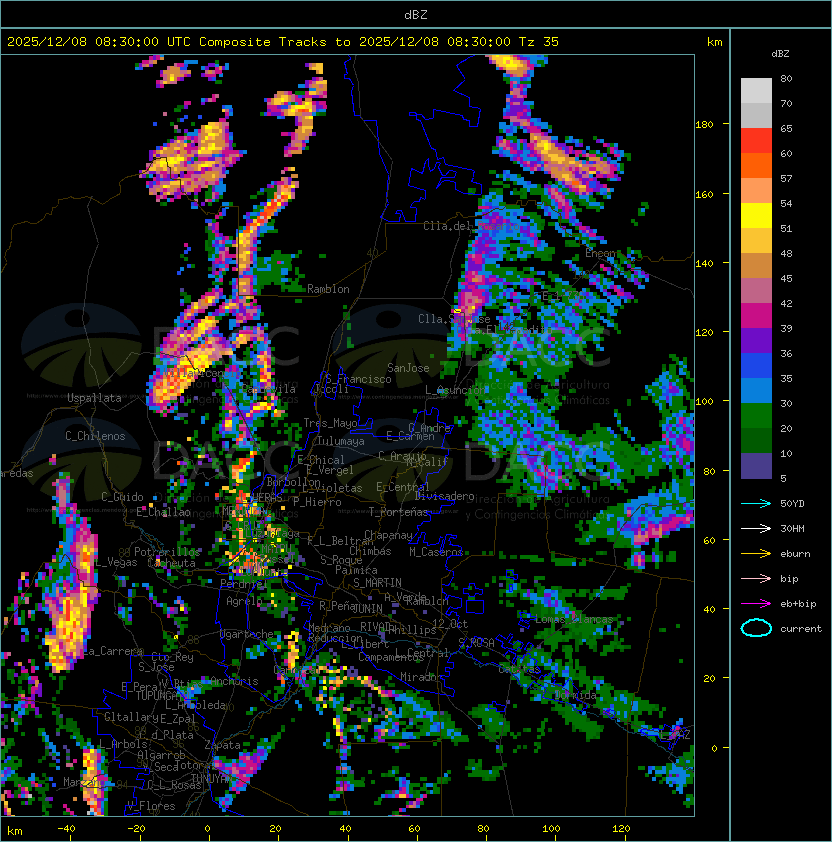Click the Tres_Mayo map label
Image resolution: width=832 pixels, height=842 pixels.
tap(330, 423)
